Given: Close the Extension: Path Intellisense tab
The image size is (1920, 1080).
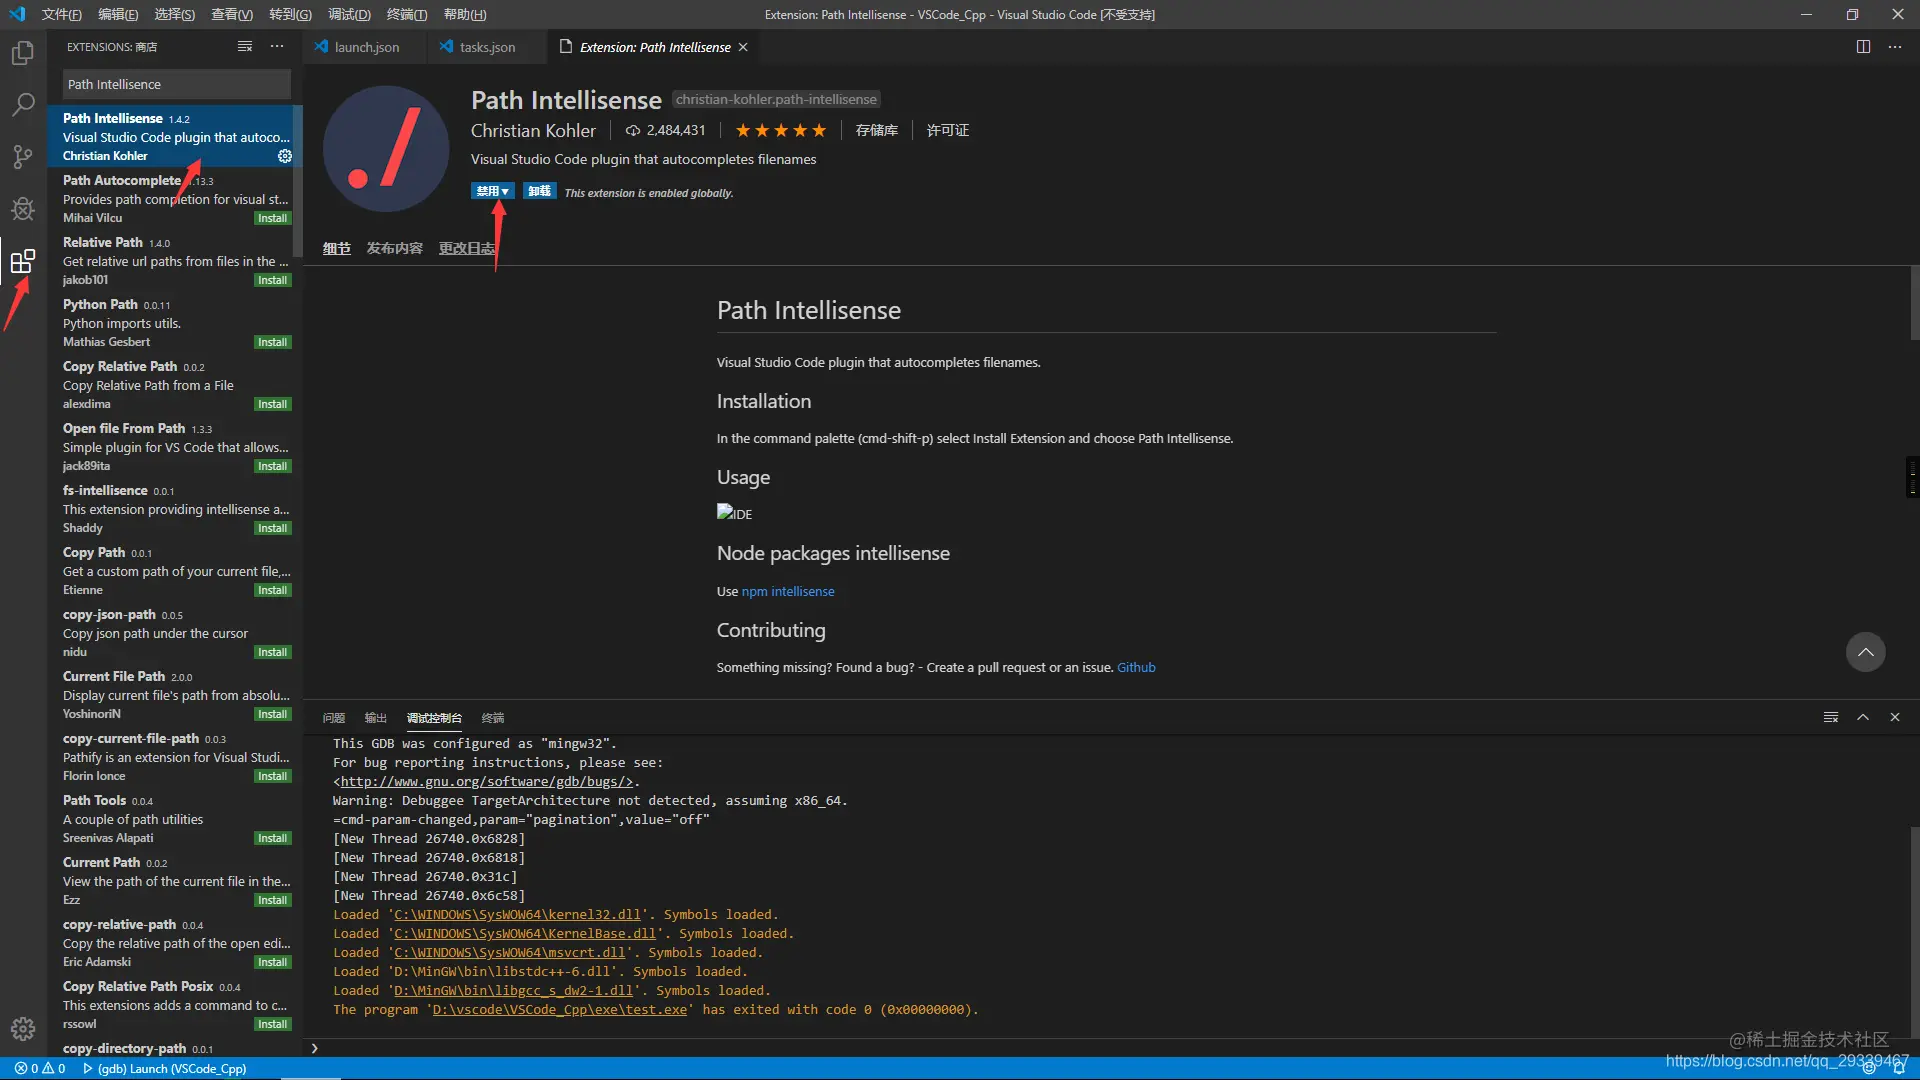Looking at the screenshot, I should [x=743, y=47].
